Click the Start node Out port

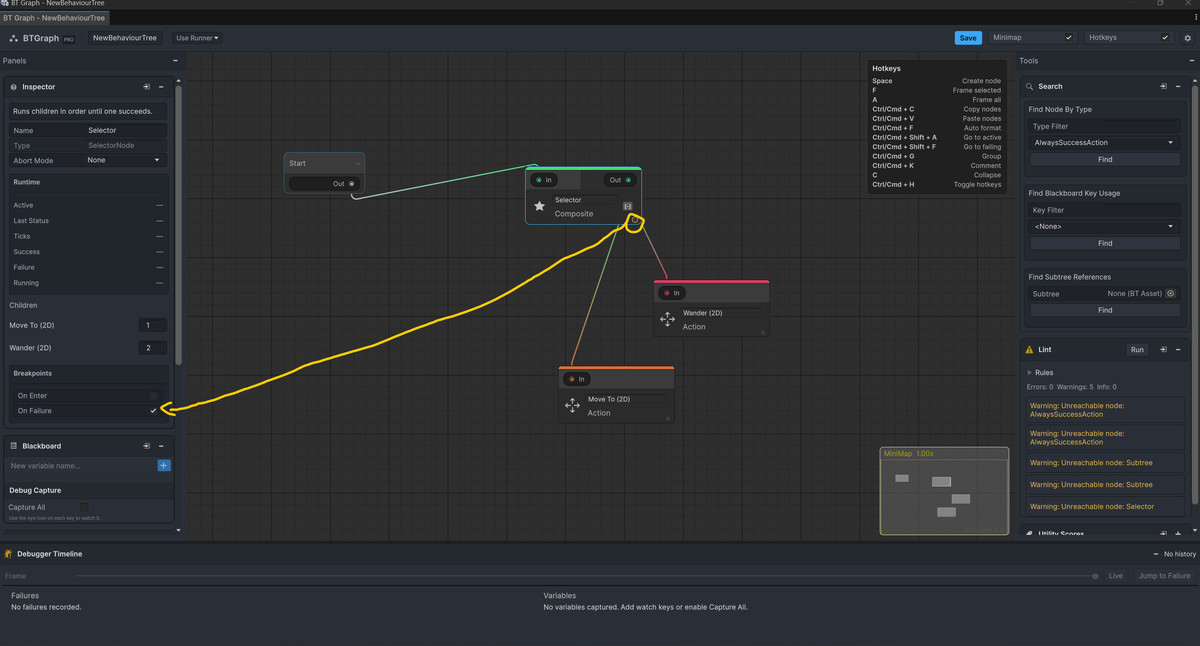click(351, 184)
